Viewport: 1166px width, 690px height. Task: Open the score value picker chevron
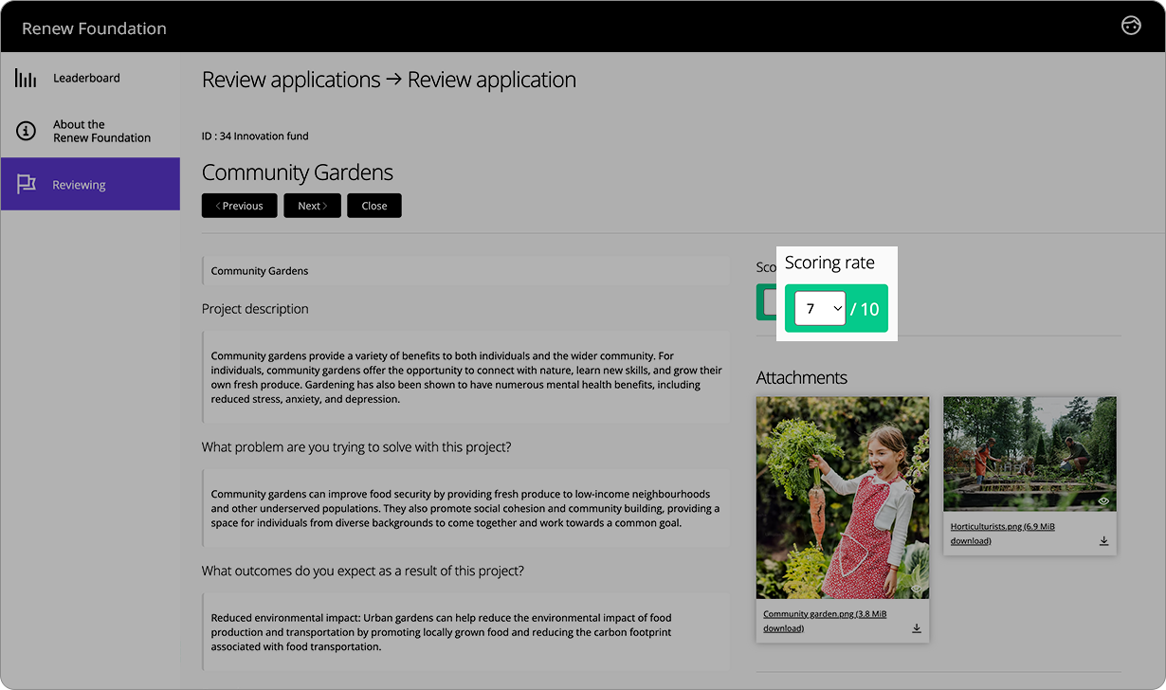click(836, 308)
